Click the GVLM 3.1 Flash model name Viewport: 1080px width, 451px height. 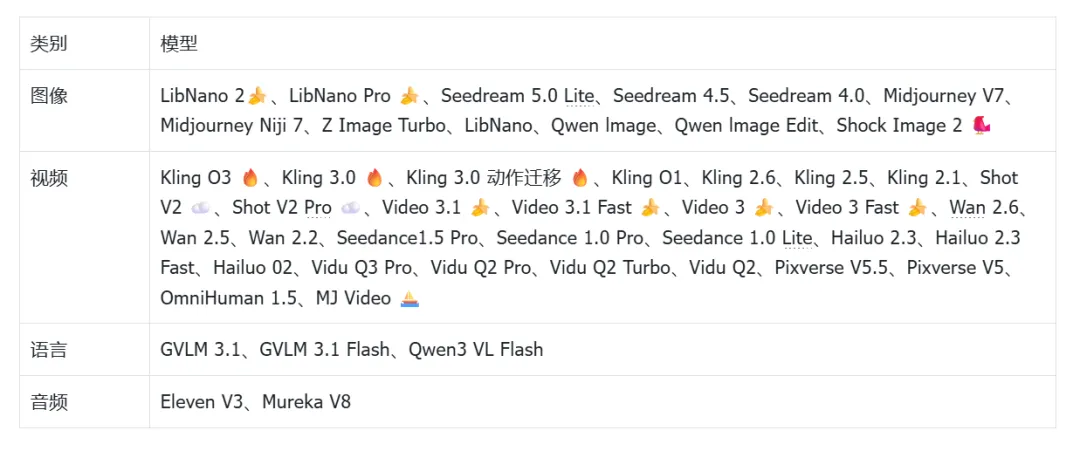tap(324, 349)
